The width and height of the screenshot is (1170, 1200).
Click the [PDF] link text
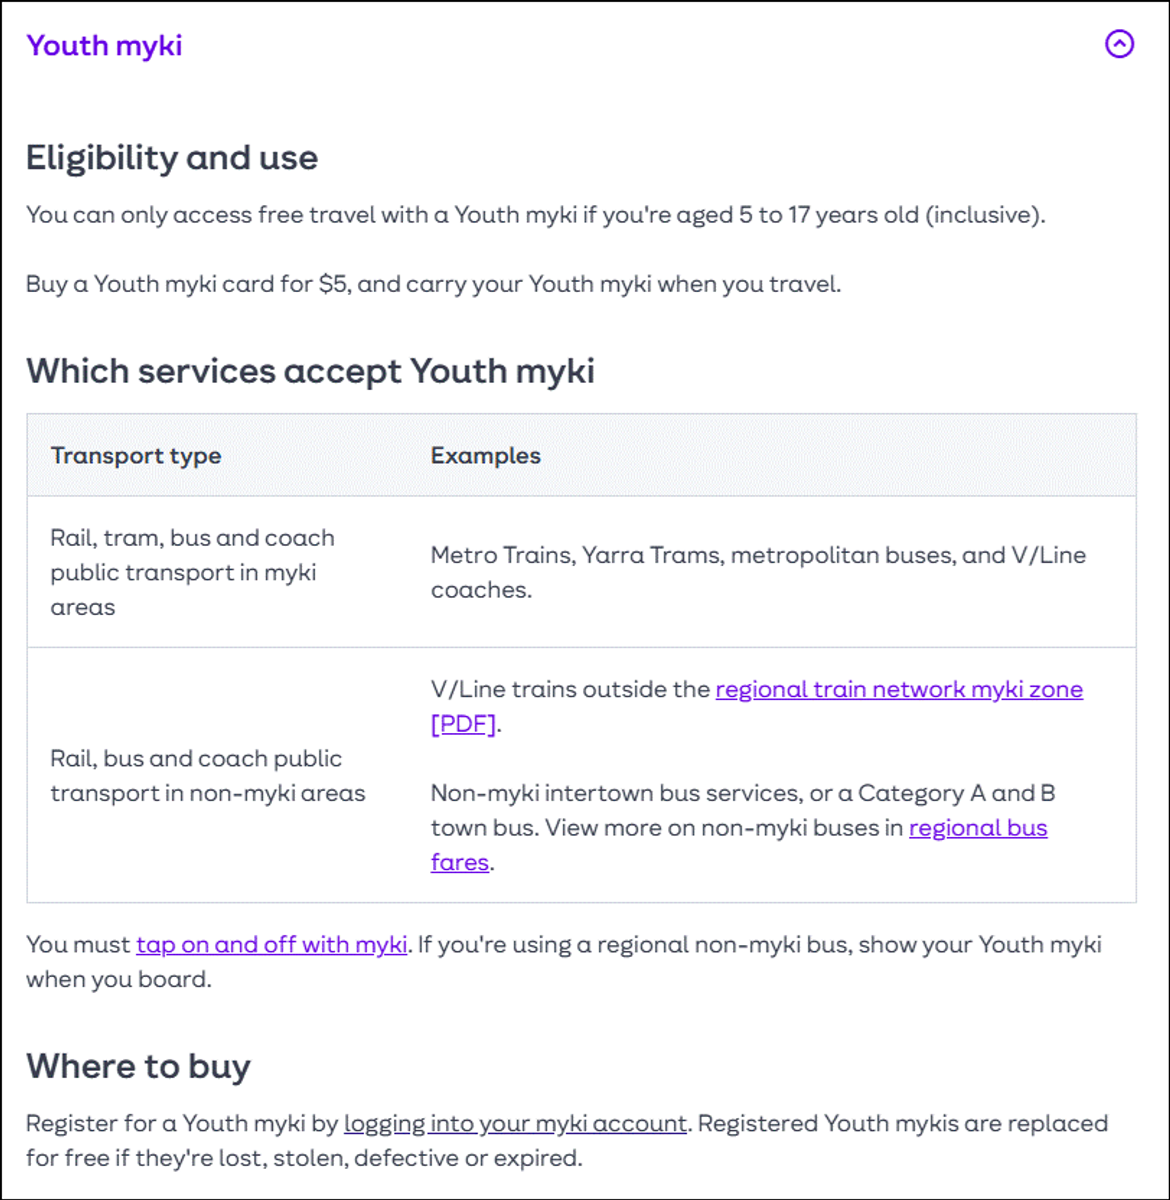pos(463,723)
